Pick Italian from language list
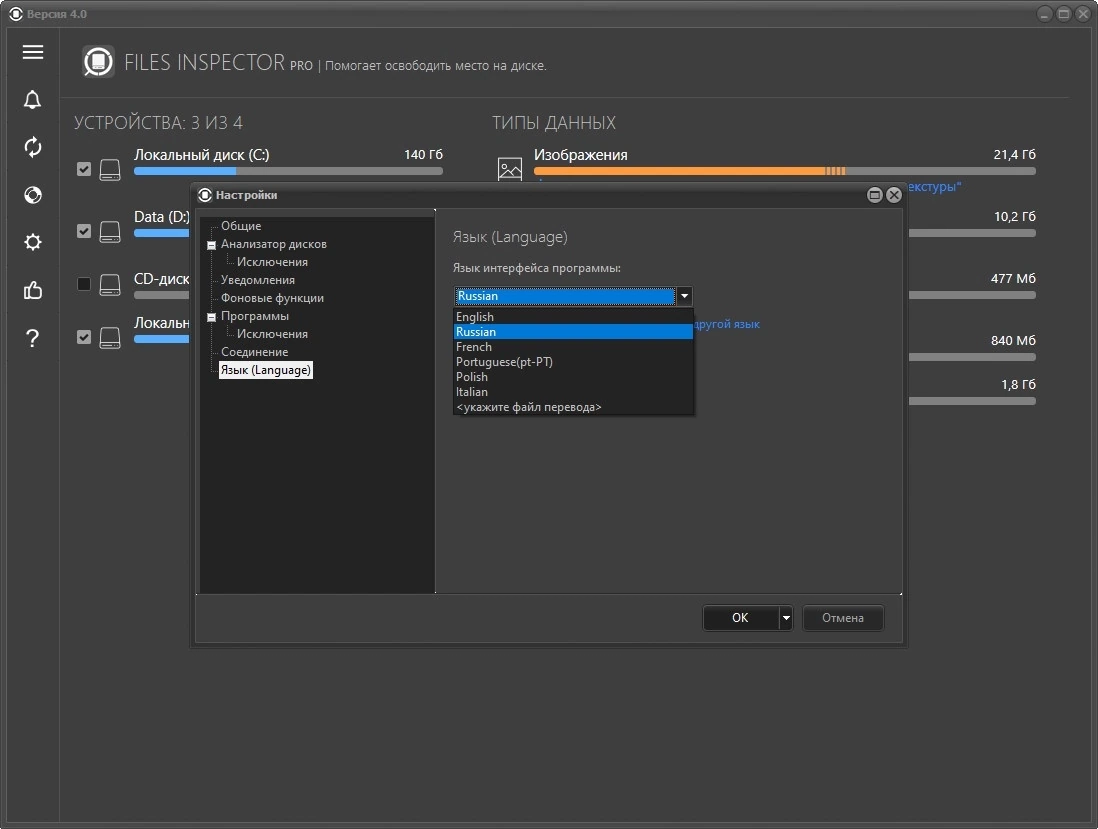The height and width of the screenshot is (829, 1098). [574, 392]
